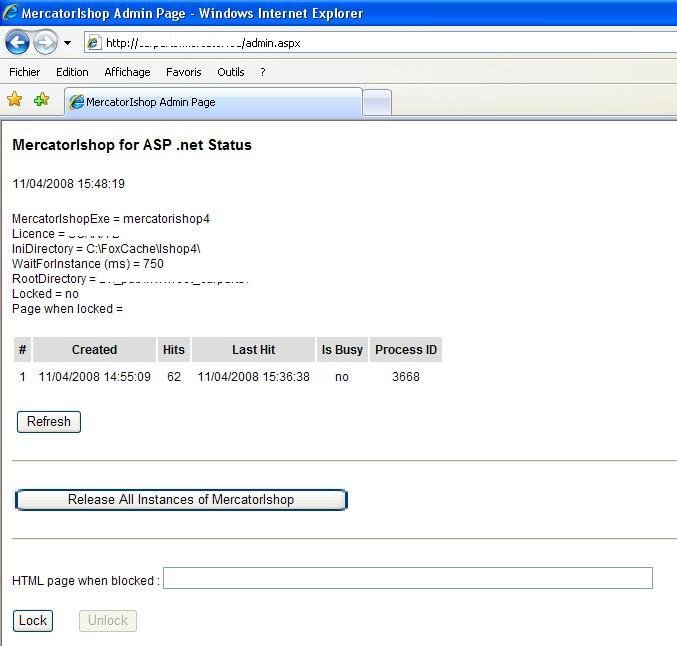Click the Refresh button
The width and height of the screenshot is (677, 646).
pyautogui.click(x=49, y=421)
